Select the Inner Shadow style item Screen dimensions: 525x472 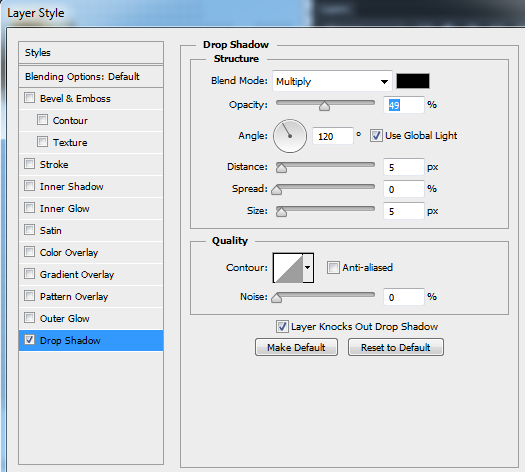pyautogui.click(x=91, y=186)
